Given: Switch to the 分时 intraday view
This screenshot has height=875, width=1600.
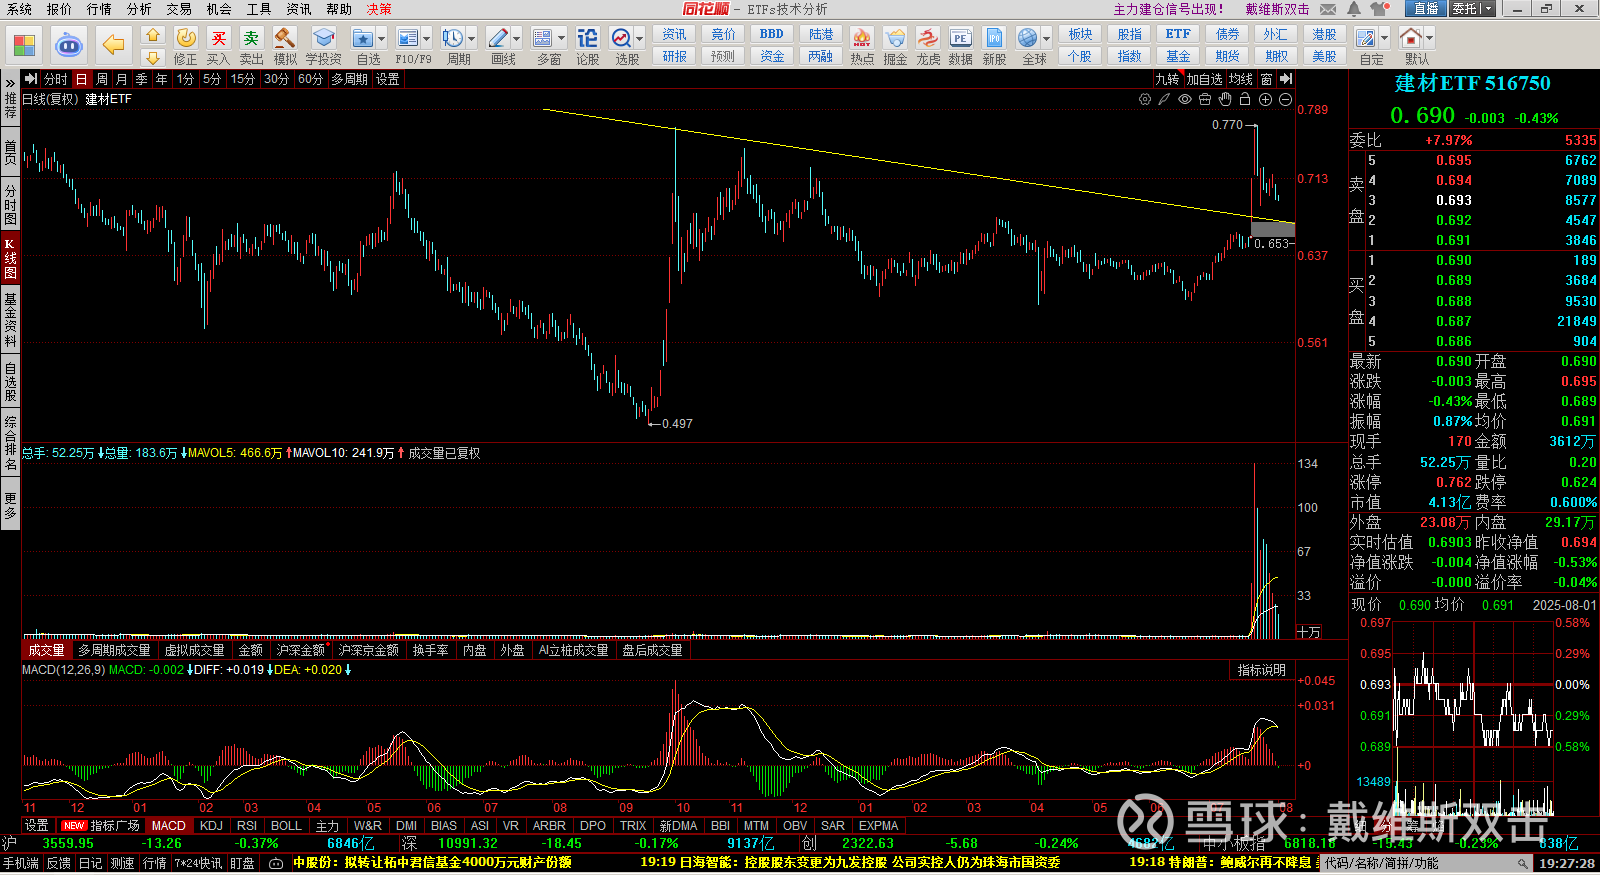Looking at the screenshot, I should pos(56,79).
